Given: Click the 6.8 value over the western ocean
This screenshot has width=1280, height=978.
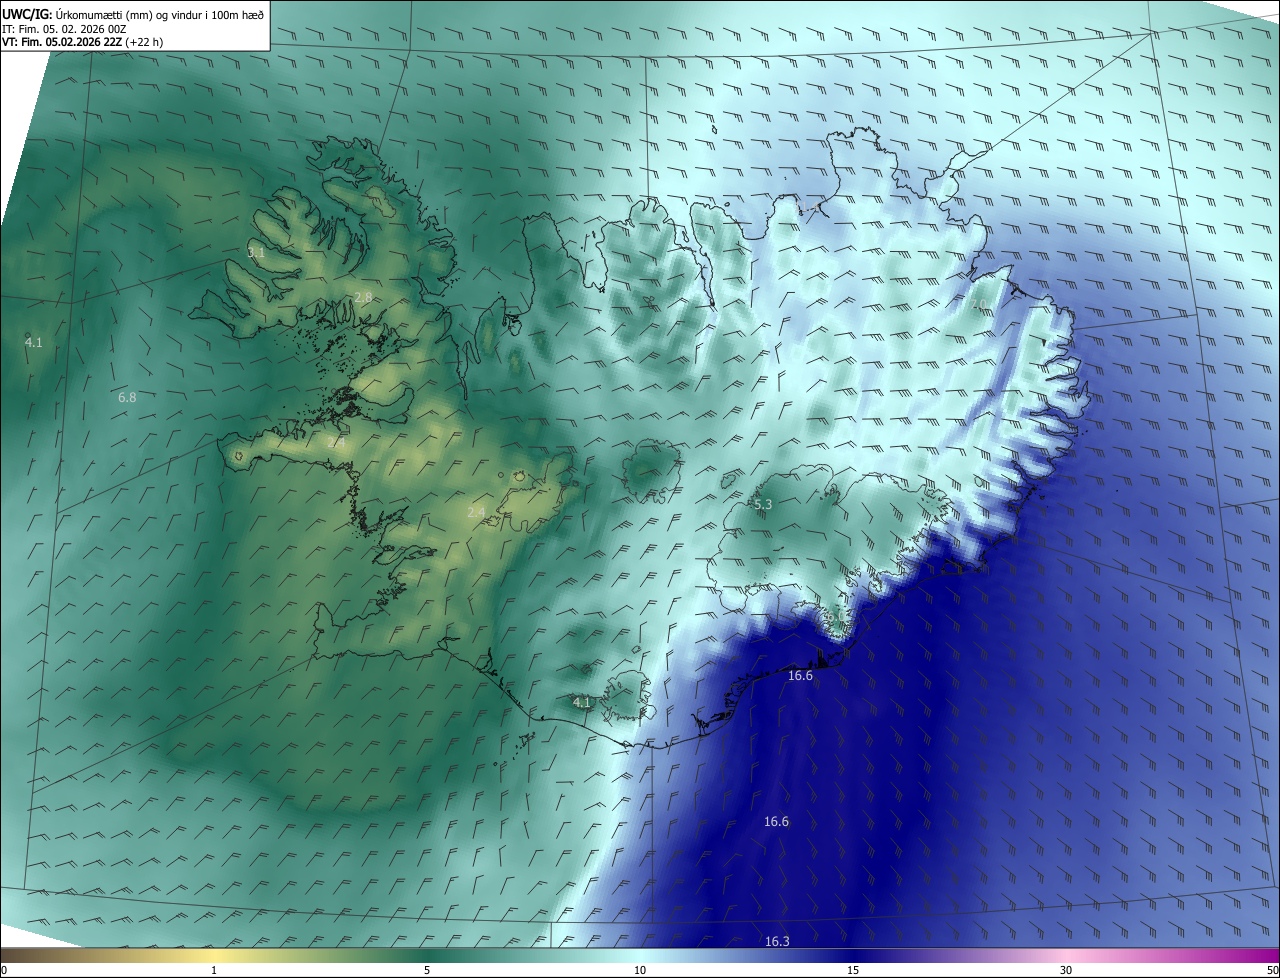Looking at the screenshot, I should tap(127, 397).
